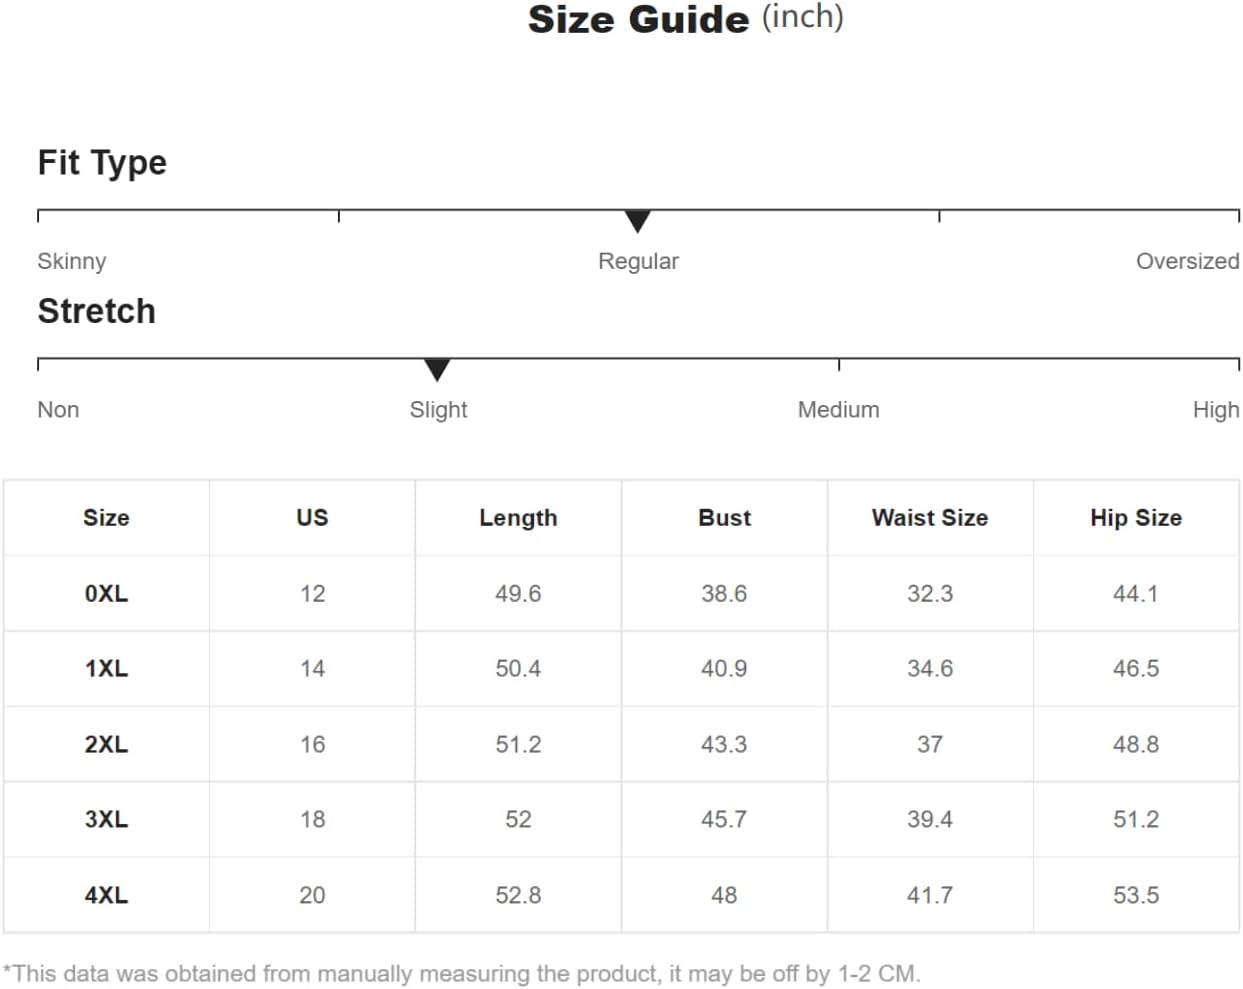Select the Skinny fit label
Screen dimensions: 1243x989
point(72,261)
